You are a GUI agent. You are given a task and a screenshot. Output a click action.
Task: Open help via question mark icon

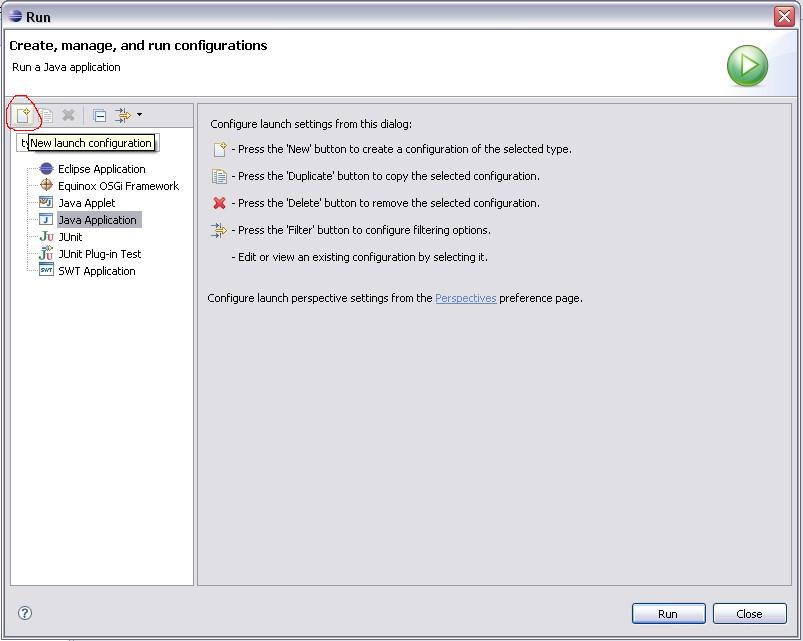[x=25, y=613]
